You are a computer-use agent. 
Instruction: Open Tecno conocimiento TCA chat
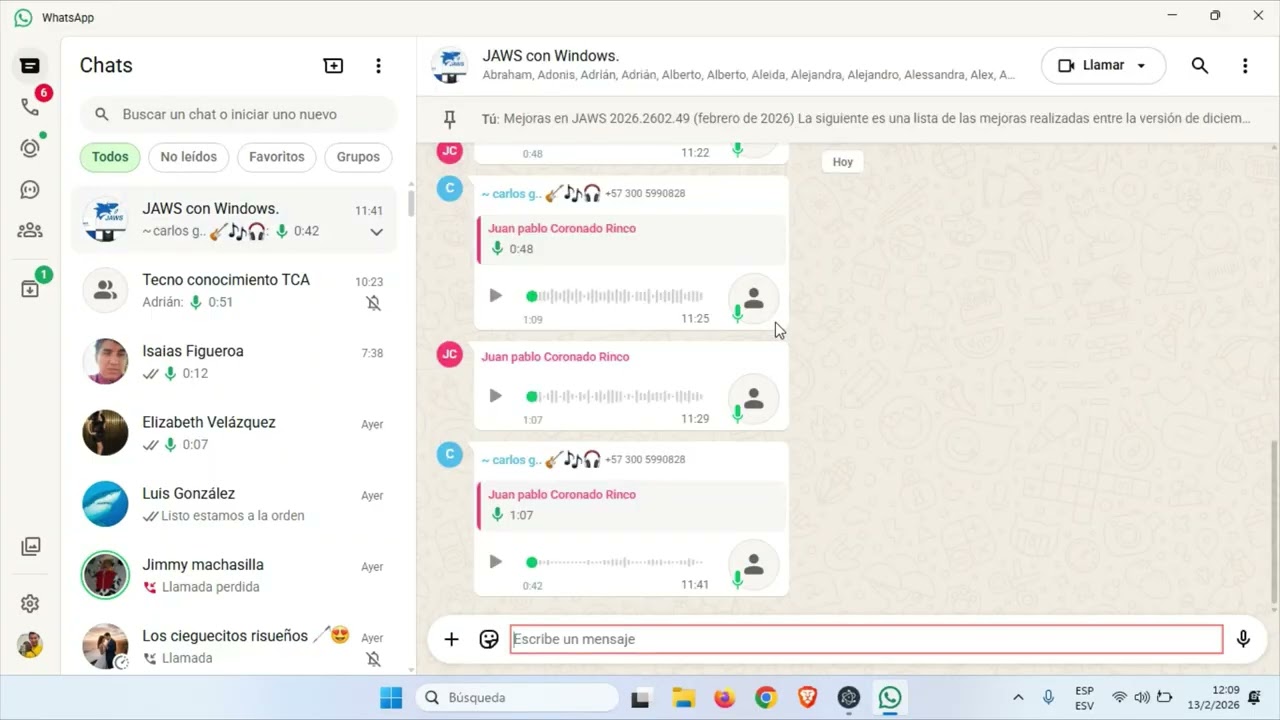point(234,291)
